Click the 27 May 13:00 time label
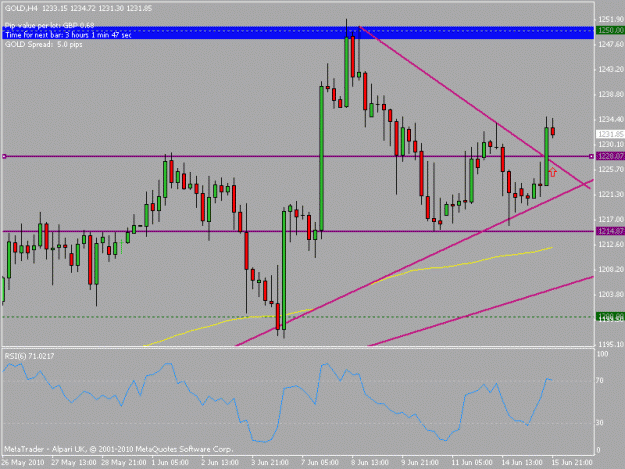Screen dimensions: 625x469 point(74,463)
